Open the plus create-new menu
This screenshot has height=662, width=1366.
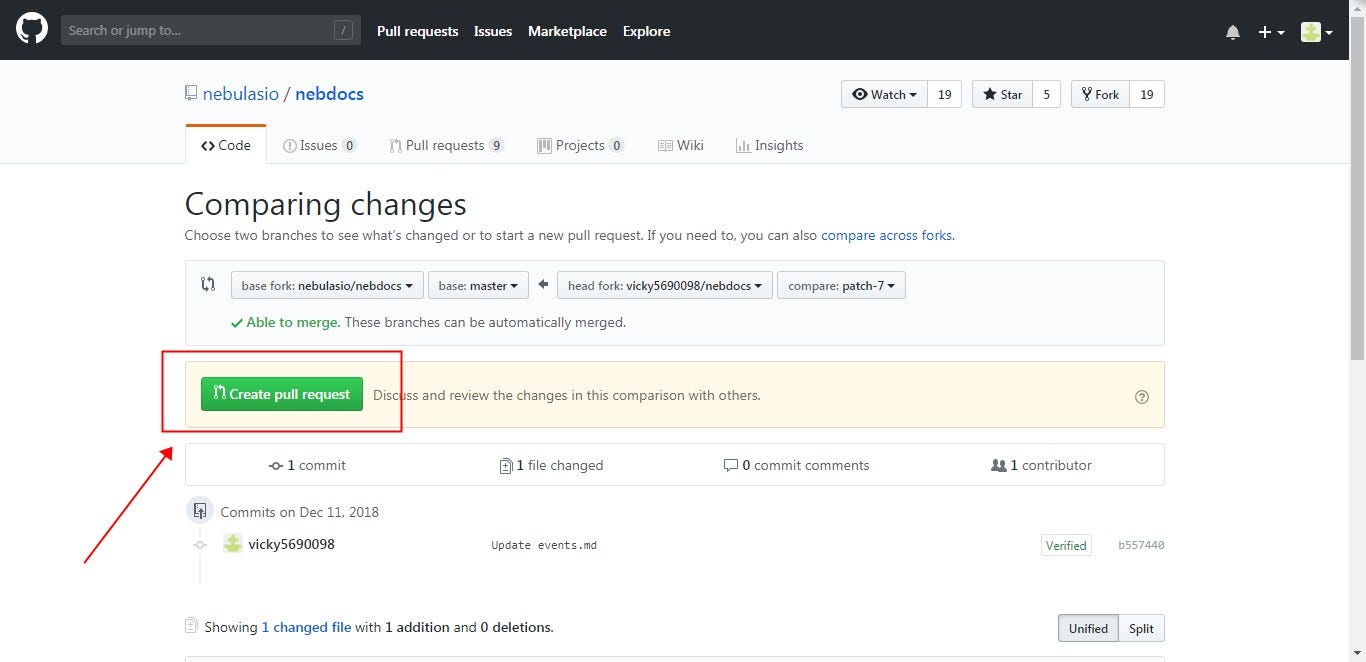click(x=1271, y=32)
